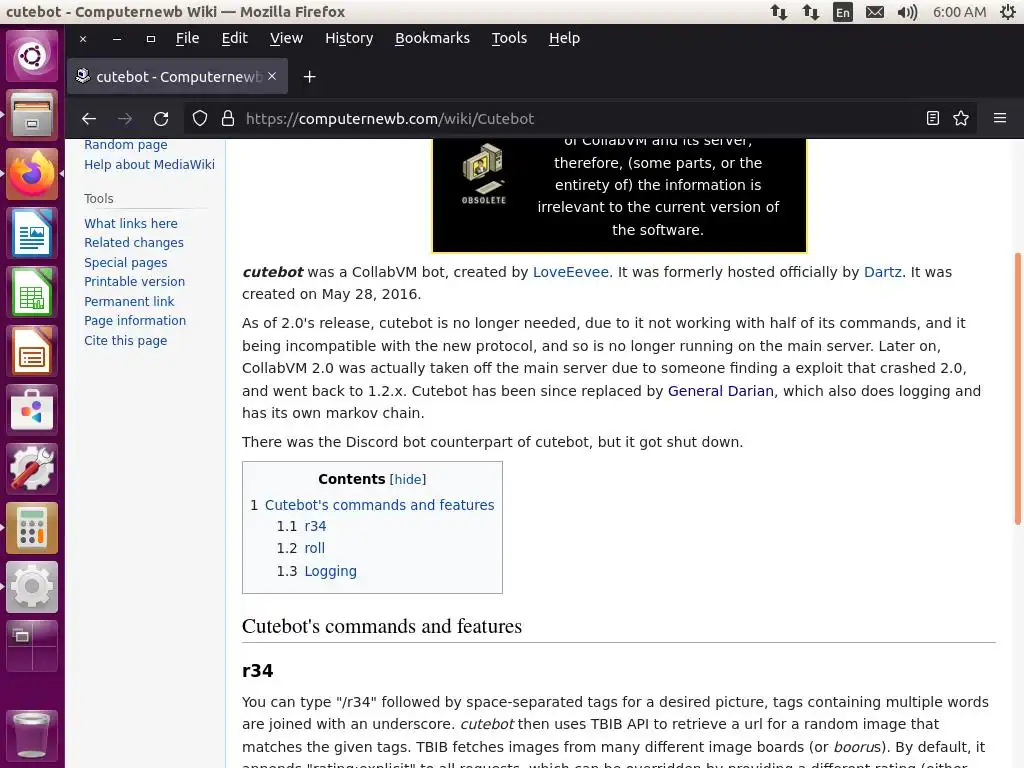This screenshot has height=768, width=1024.
Task: Close the cutebot tab
Action: [x=272, y=76]
